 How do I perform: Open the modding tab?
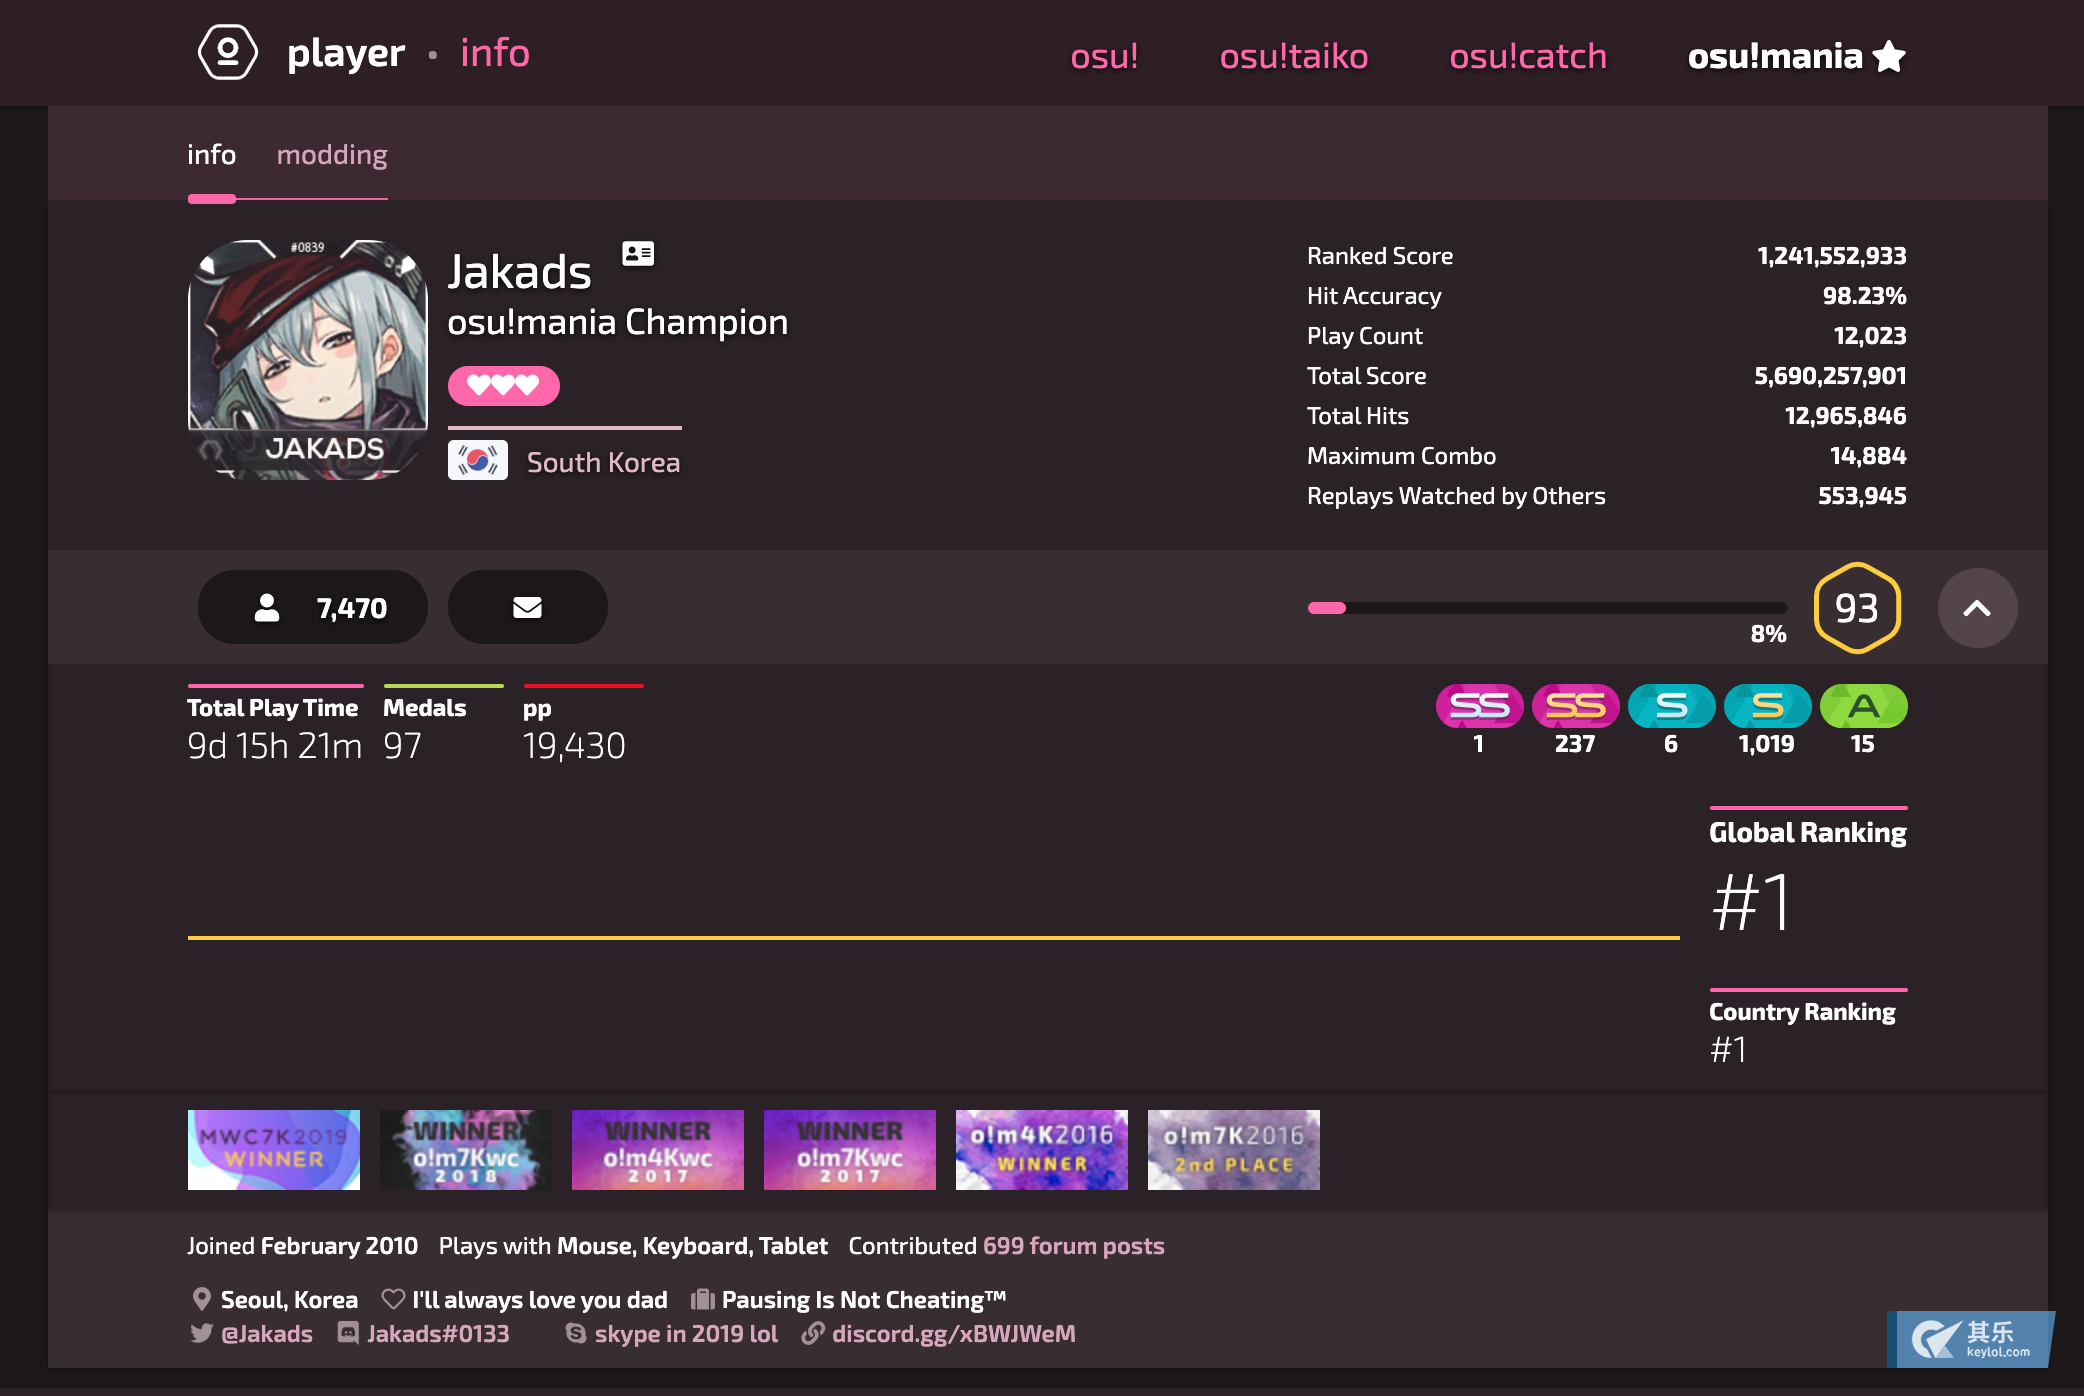click(x=332, y=155)
